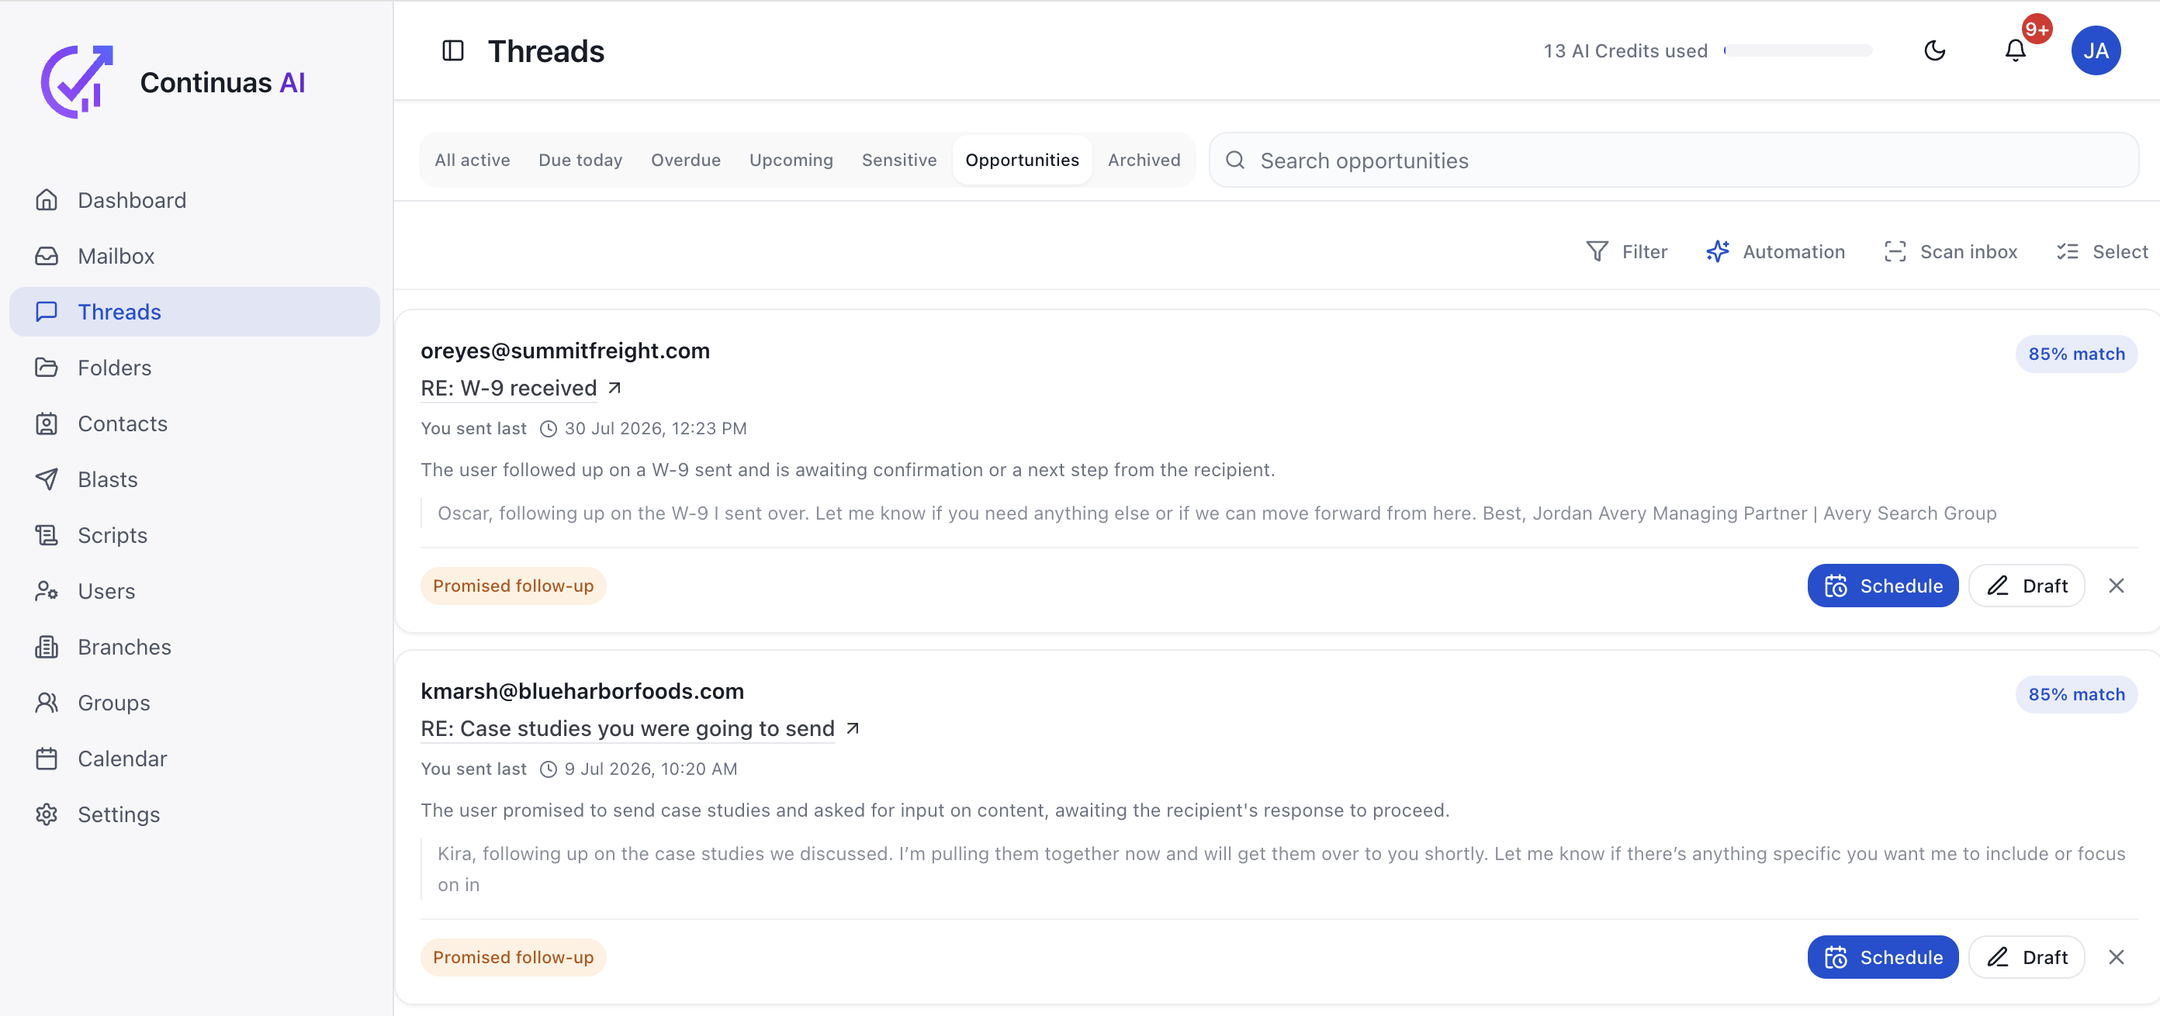Switch to dark mode with moon icon

click(1935, 50)
